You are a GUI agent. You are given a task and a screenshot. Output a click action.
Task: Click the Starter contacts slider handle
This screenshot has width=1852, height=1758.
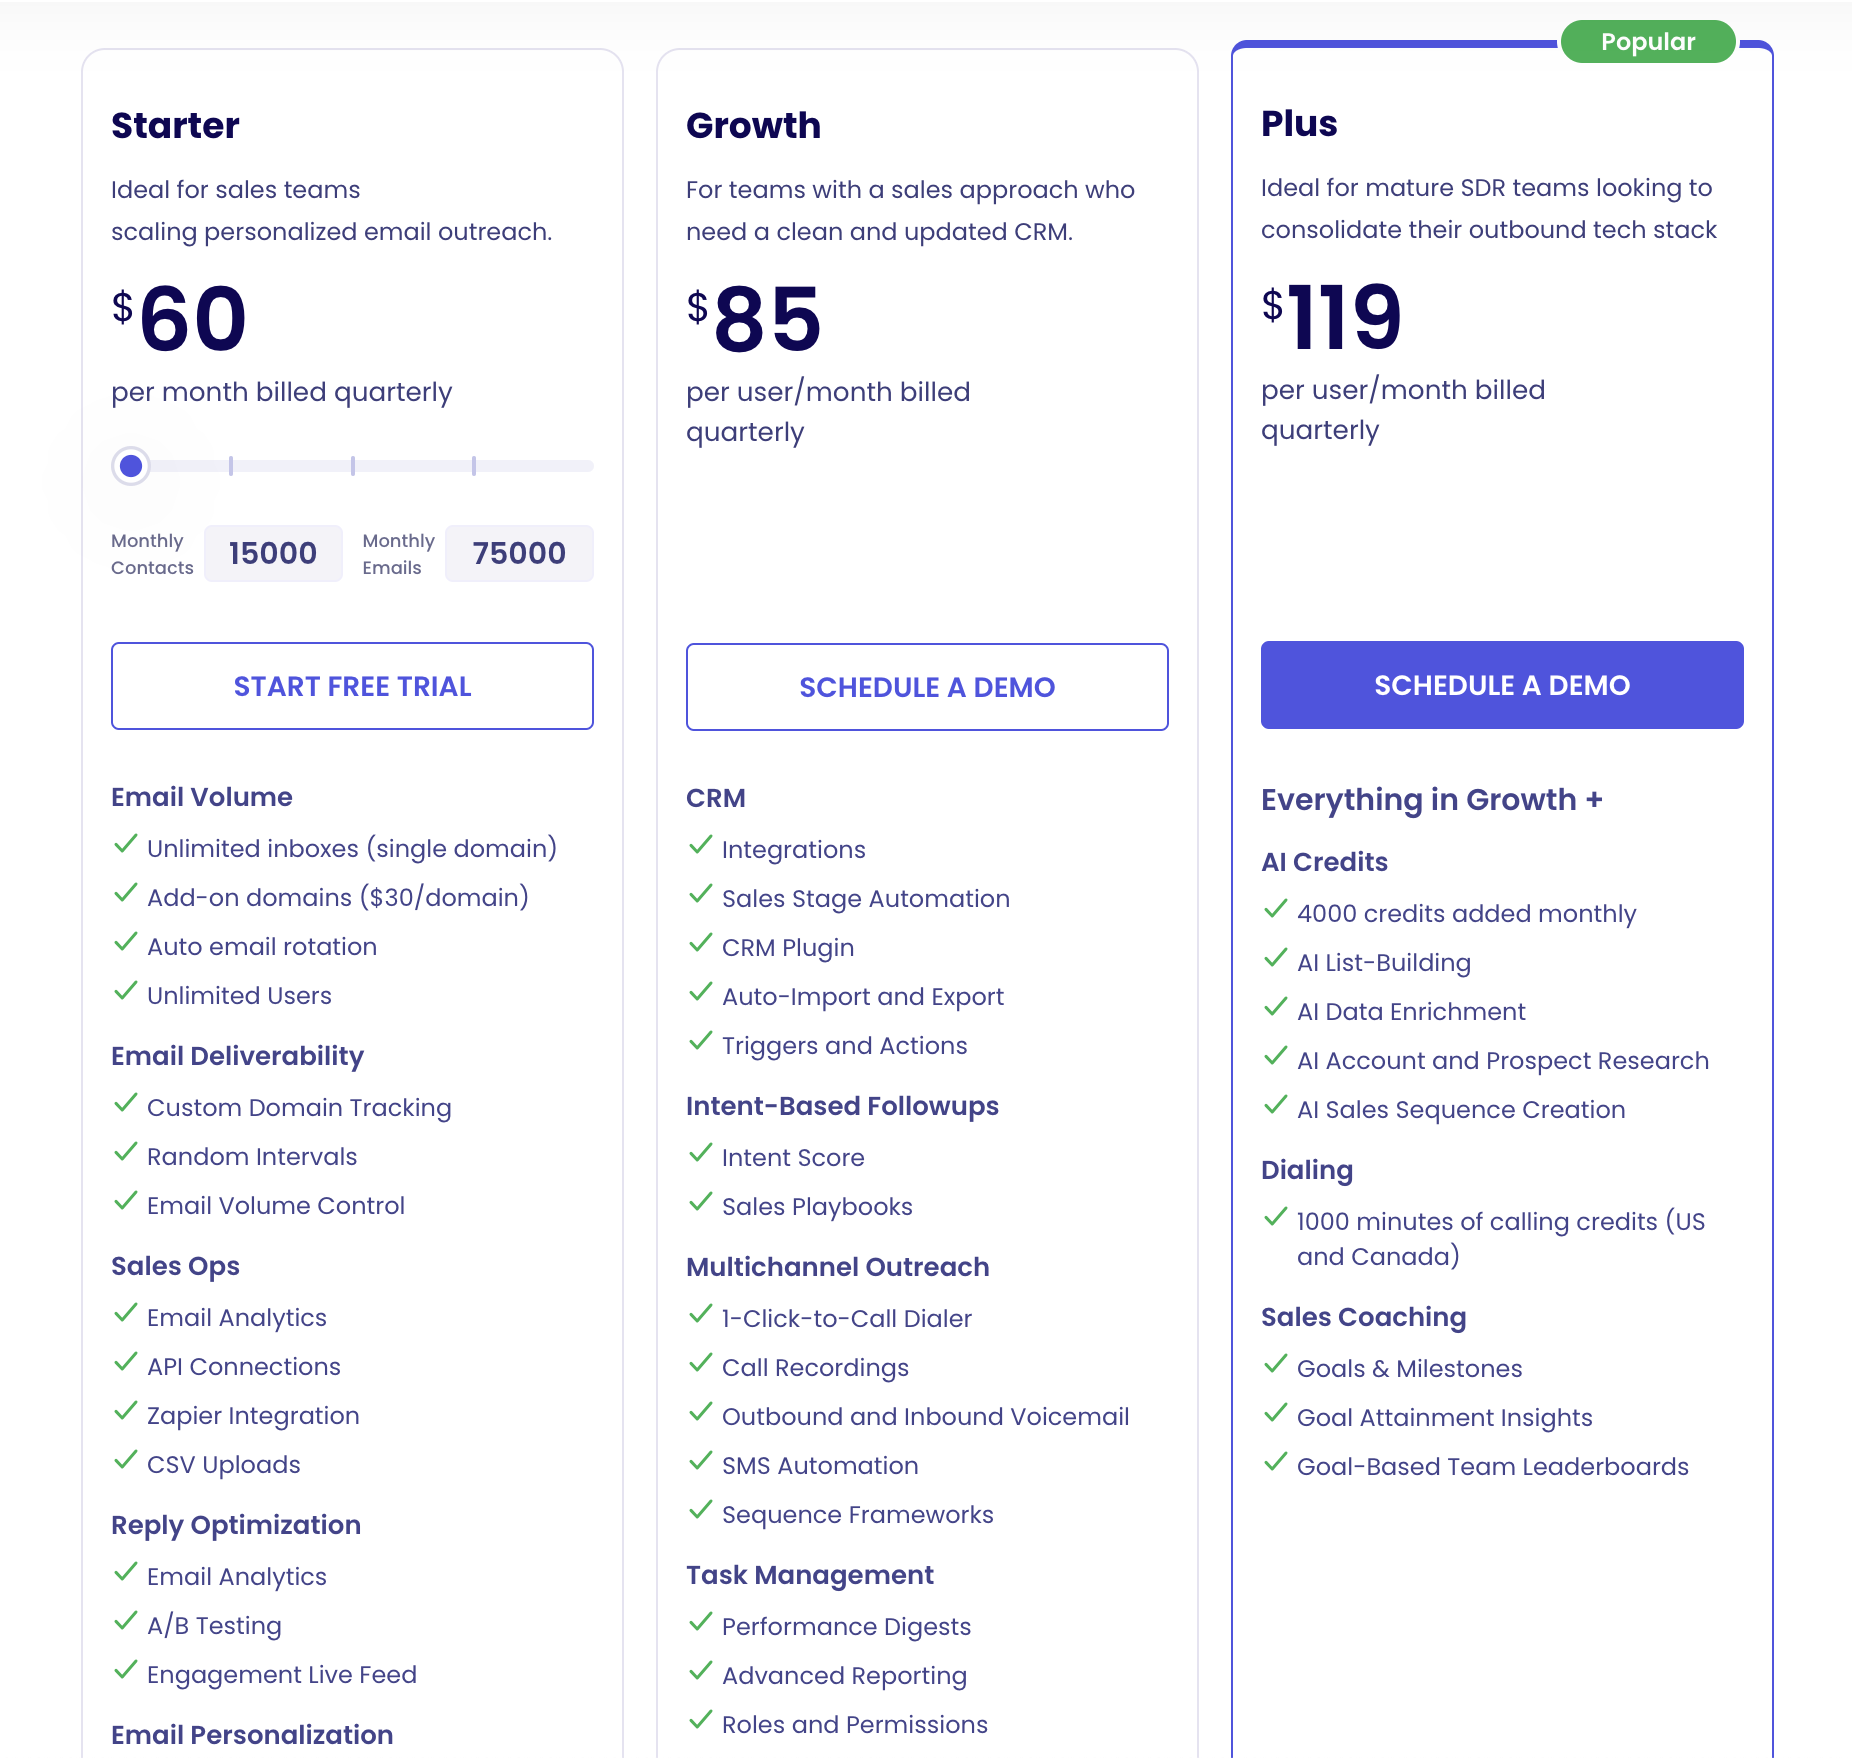(x=131, y=466)
